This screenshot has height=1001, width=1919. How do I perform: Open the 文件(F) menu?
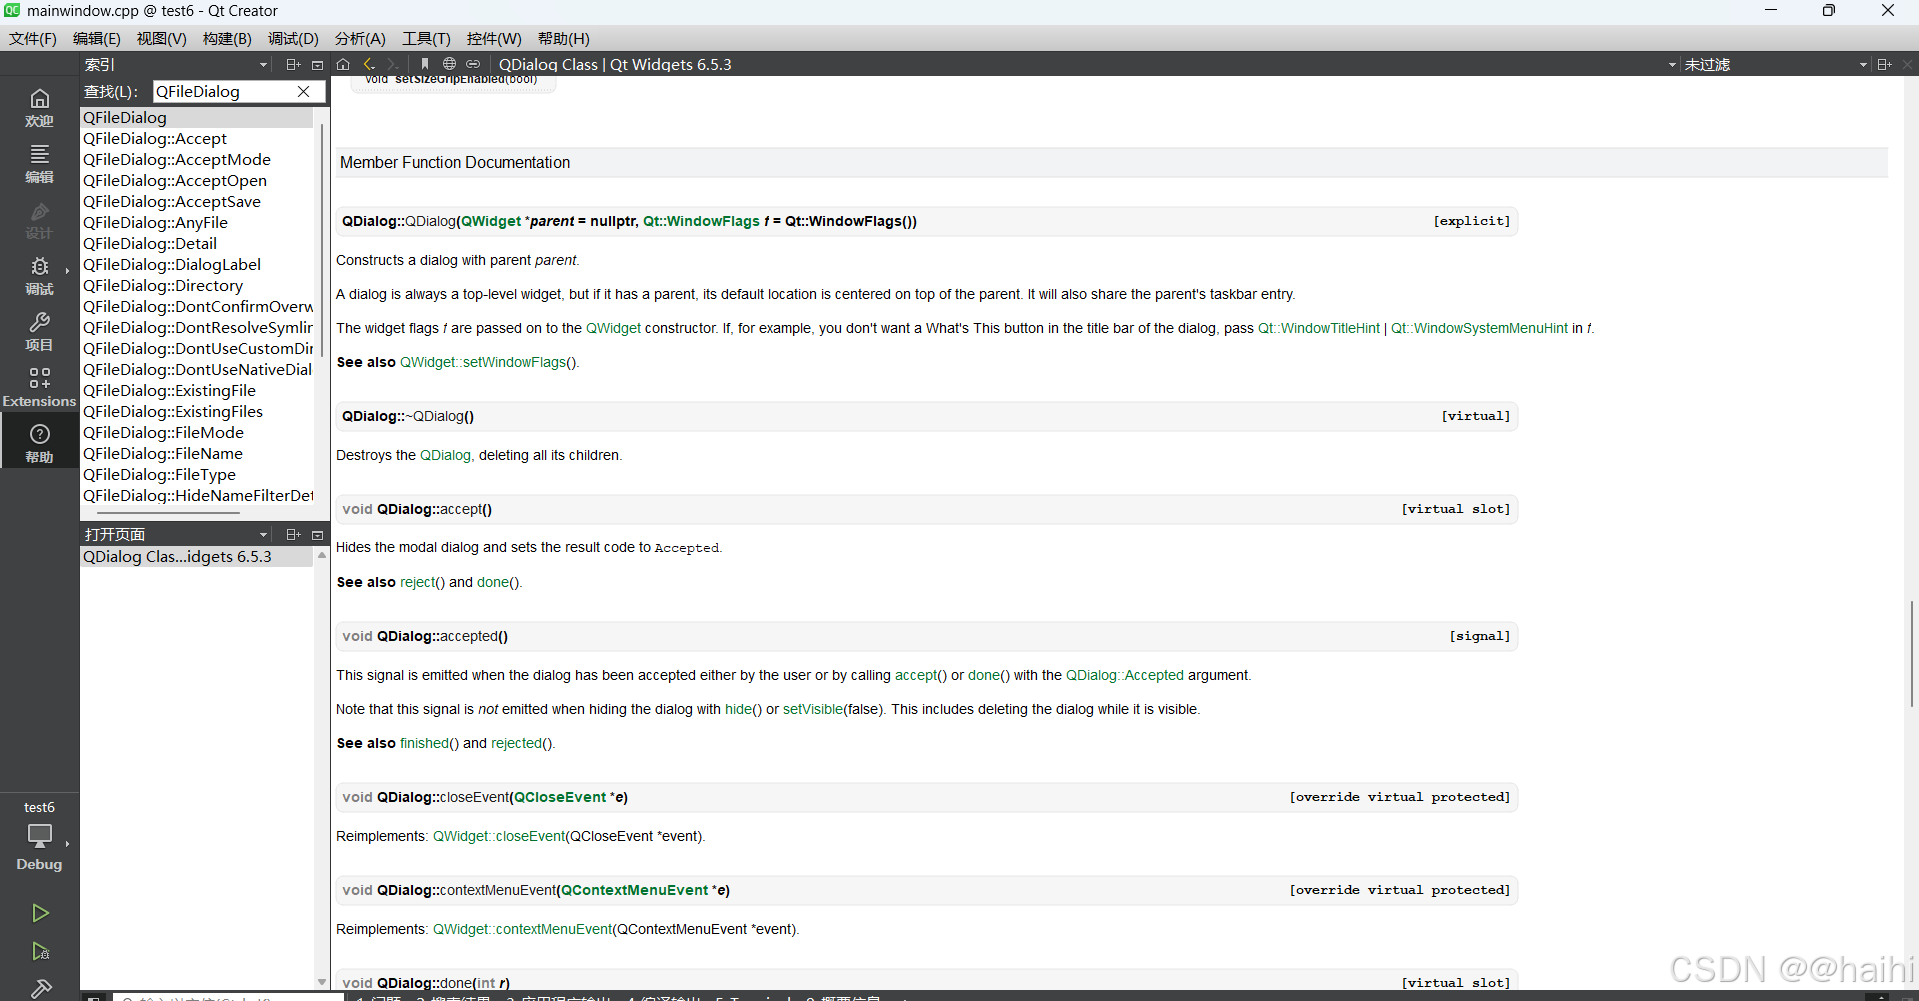(33, 38)
